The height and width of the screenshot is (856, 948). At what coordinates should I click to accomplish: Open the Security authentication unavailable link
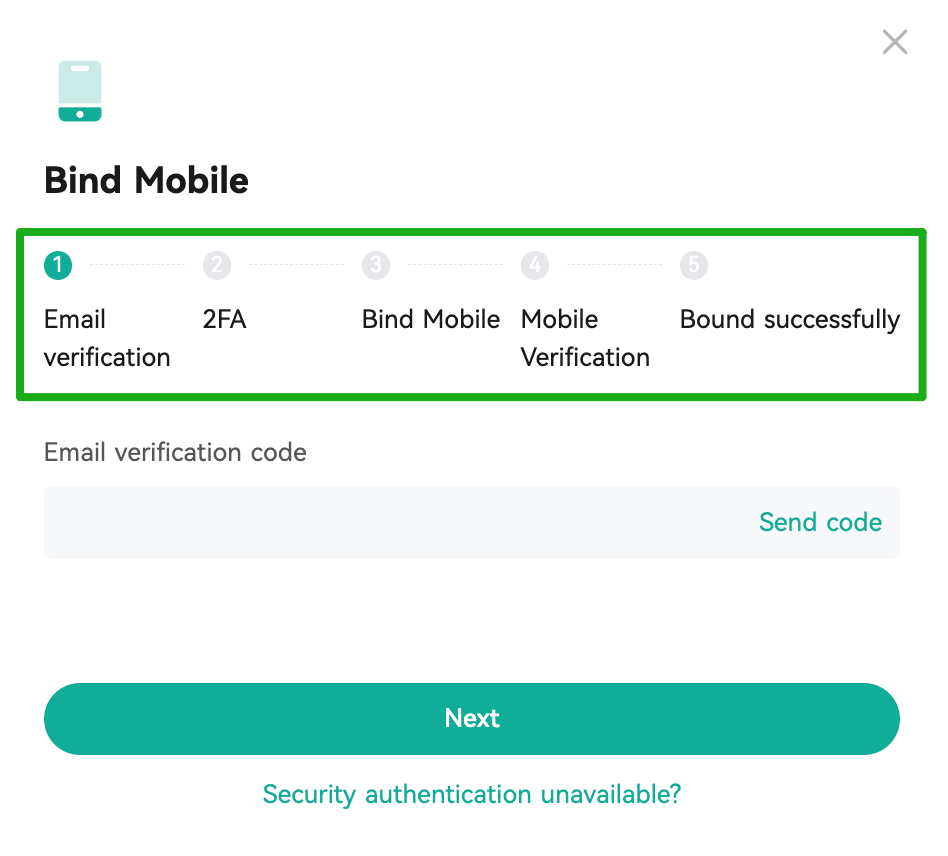pos(472,795)
